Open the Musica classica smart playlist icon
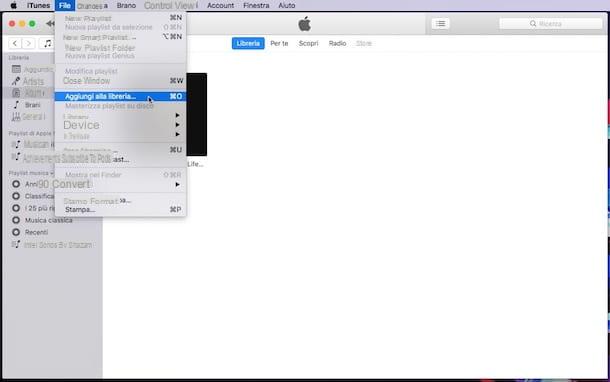Viewport: 610px width, 382px height. (x=16, y=220)
